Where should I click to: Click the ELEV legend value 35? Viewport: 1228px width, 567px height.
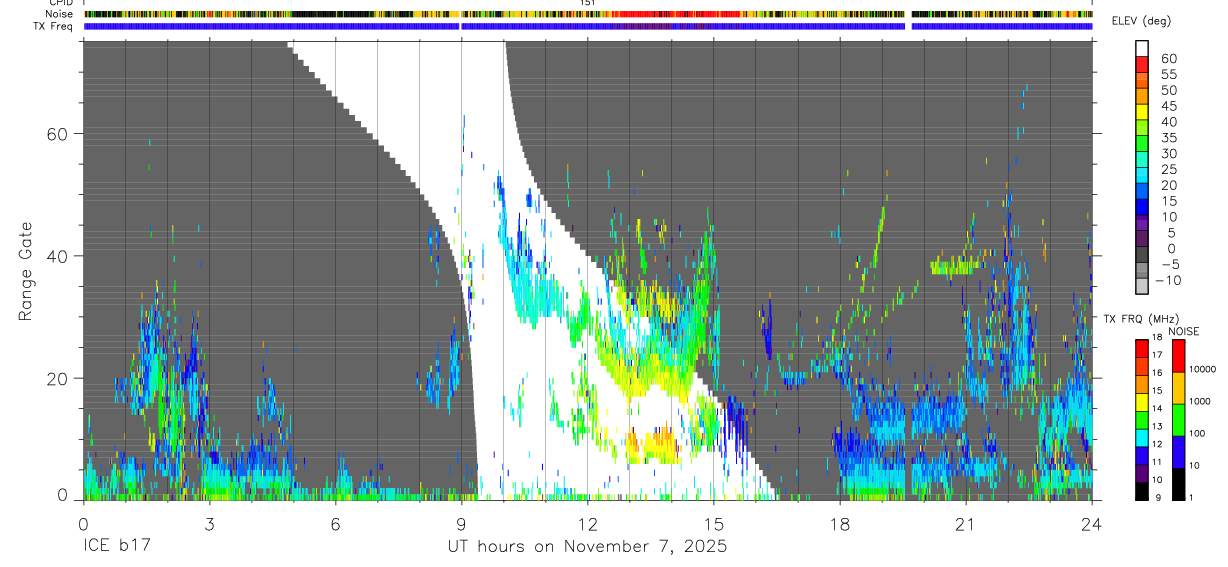pyautogui.click(x=1169, y=138)
